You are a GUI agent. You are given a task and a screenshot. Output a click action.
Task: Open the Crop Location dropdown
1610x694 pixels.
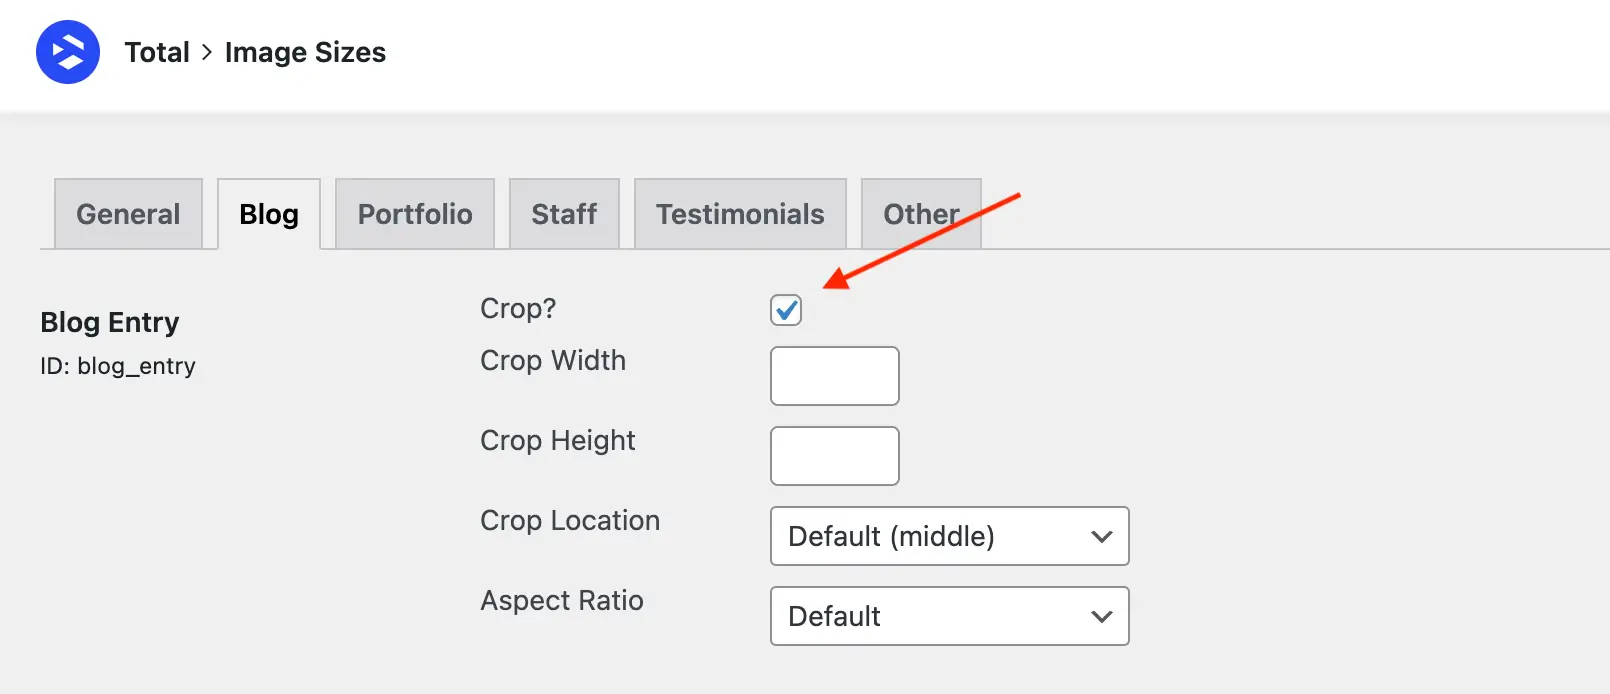coord(950,536)
